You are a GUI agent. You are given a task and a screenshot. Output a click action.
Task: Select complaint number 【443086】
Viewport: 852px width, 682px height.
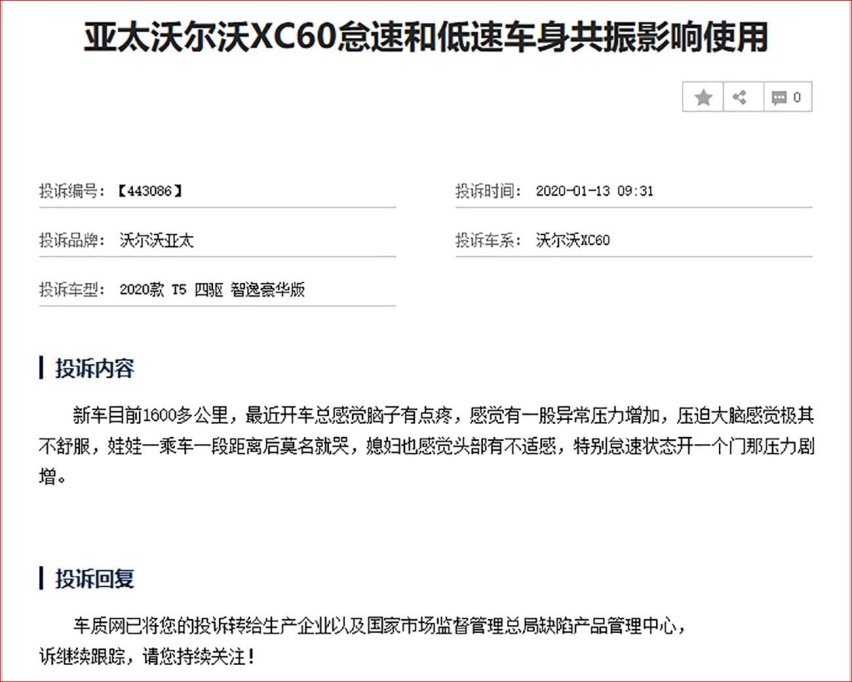coord(149,191)
